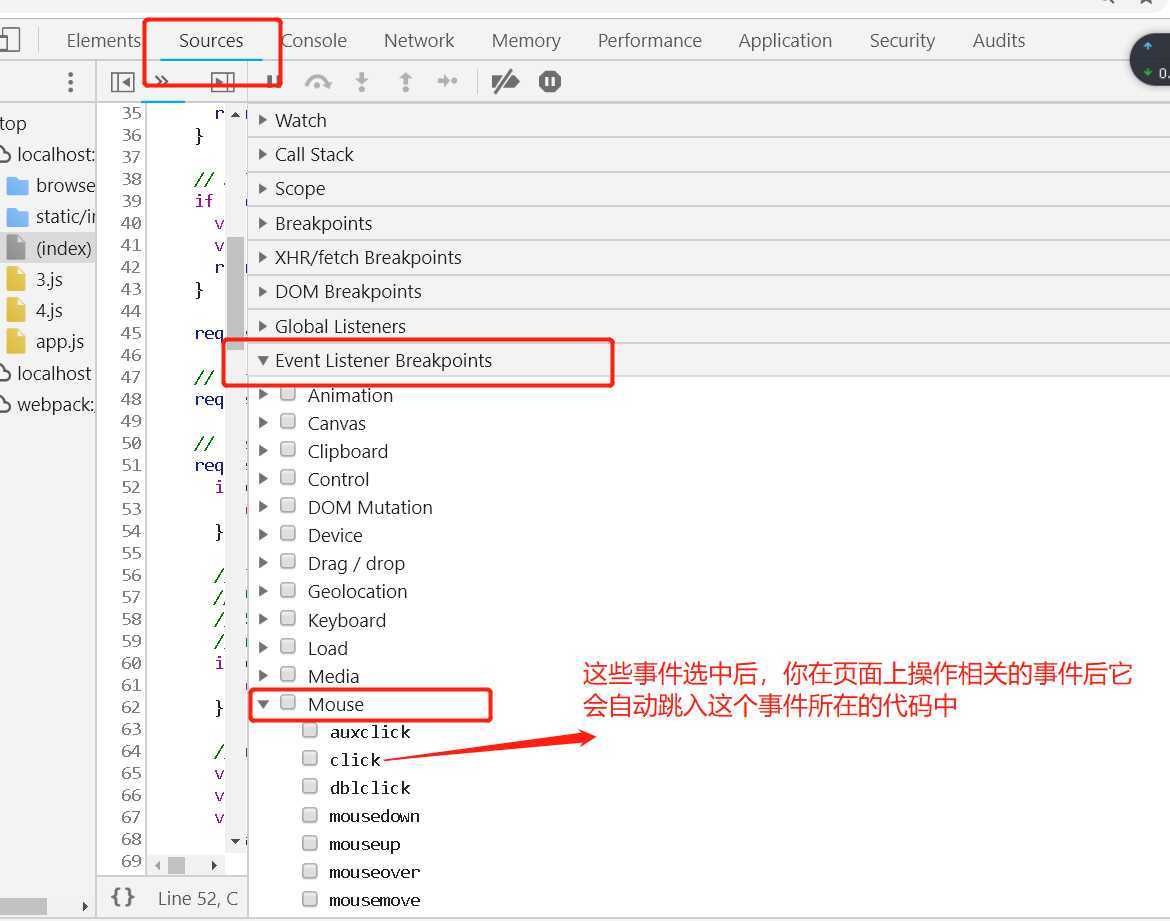Viewport: 1170px width, 921px height.
Task: Click the step into function icon
Action: pos(362,81)
